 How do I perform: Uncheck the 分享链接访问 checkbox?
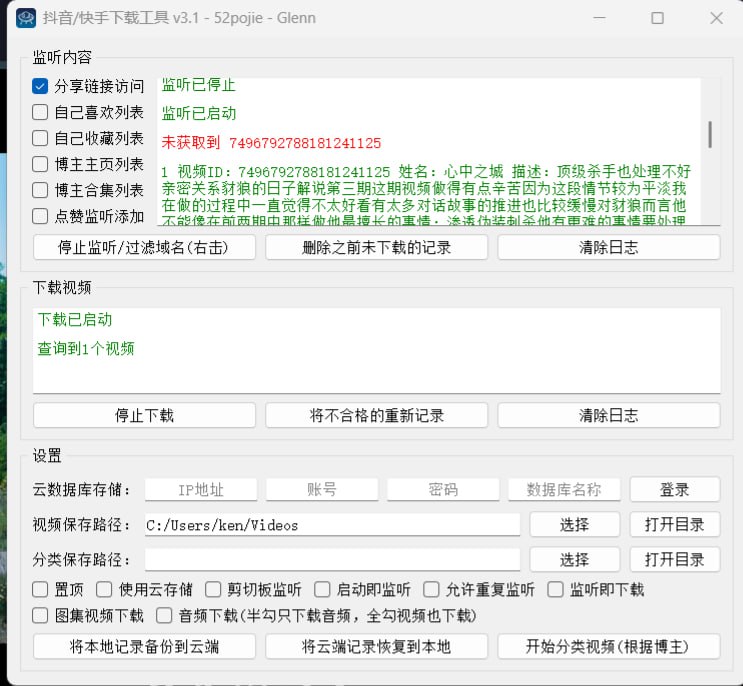coord(41,86)
